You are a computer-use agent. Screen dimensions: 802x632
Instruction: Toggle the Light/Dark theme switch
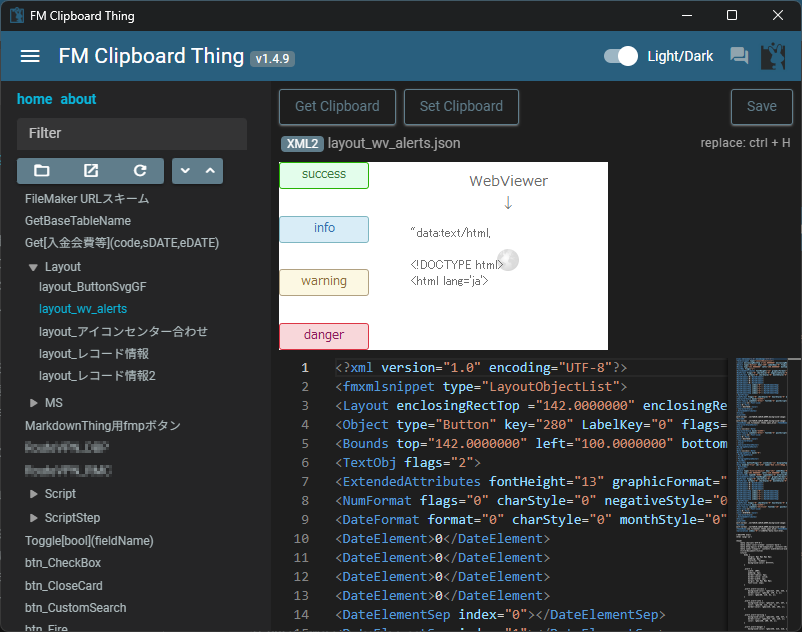tap(622, 56)
